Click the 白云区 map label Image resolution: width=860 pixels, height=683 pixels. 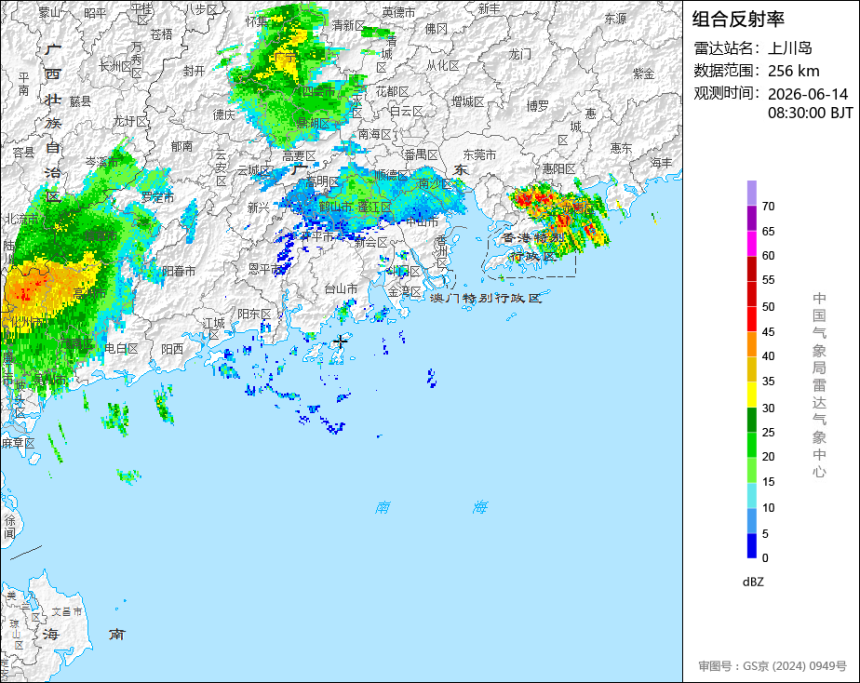[406, 111]
